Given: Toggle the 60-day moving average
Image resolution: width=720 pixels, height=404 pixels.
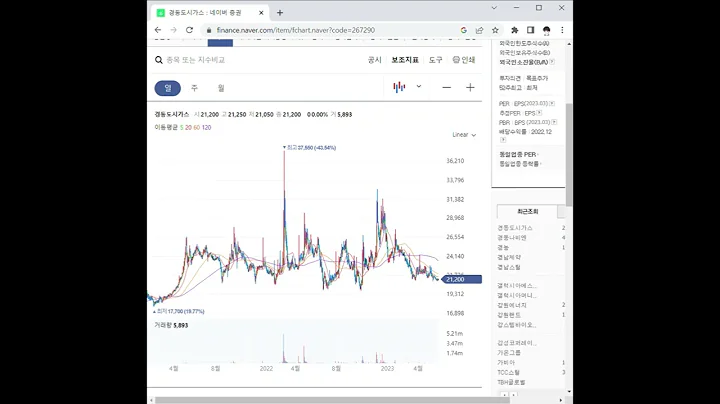Looking at the screenshot, I should coord(197,128).
